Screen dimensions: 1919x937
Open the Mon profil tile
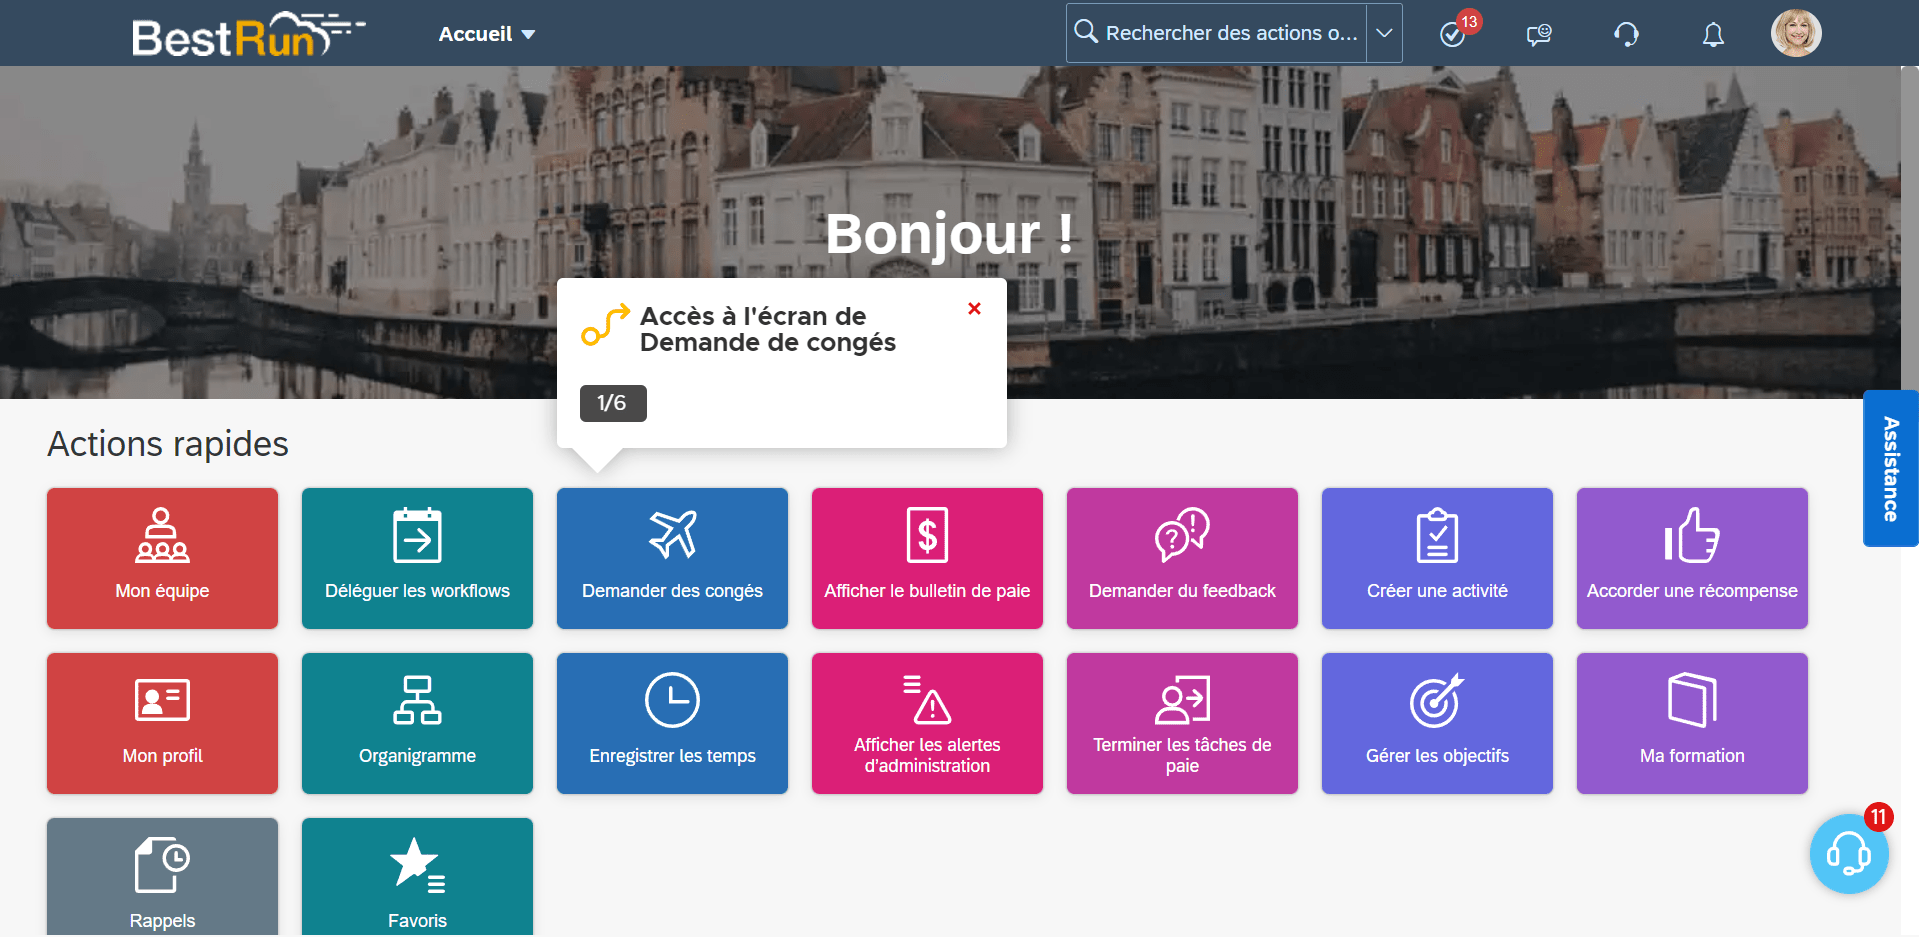(x=162, y=723)
